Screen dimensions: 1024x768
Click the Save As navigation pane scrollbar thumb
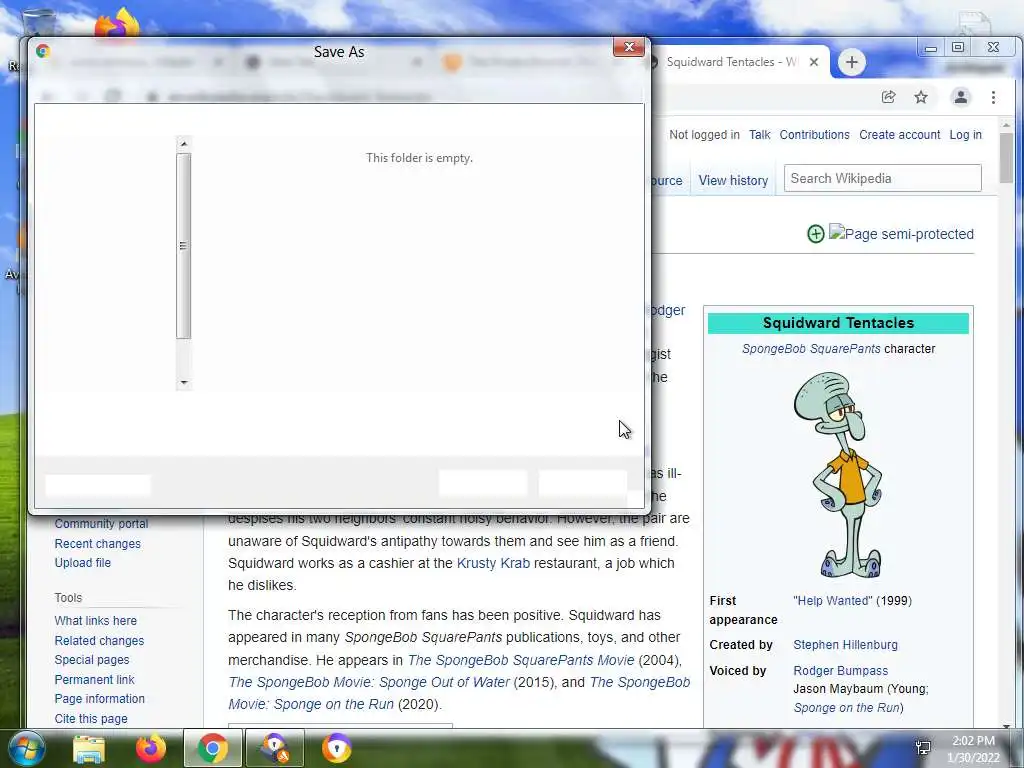(x=184, y=246)
